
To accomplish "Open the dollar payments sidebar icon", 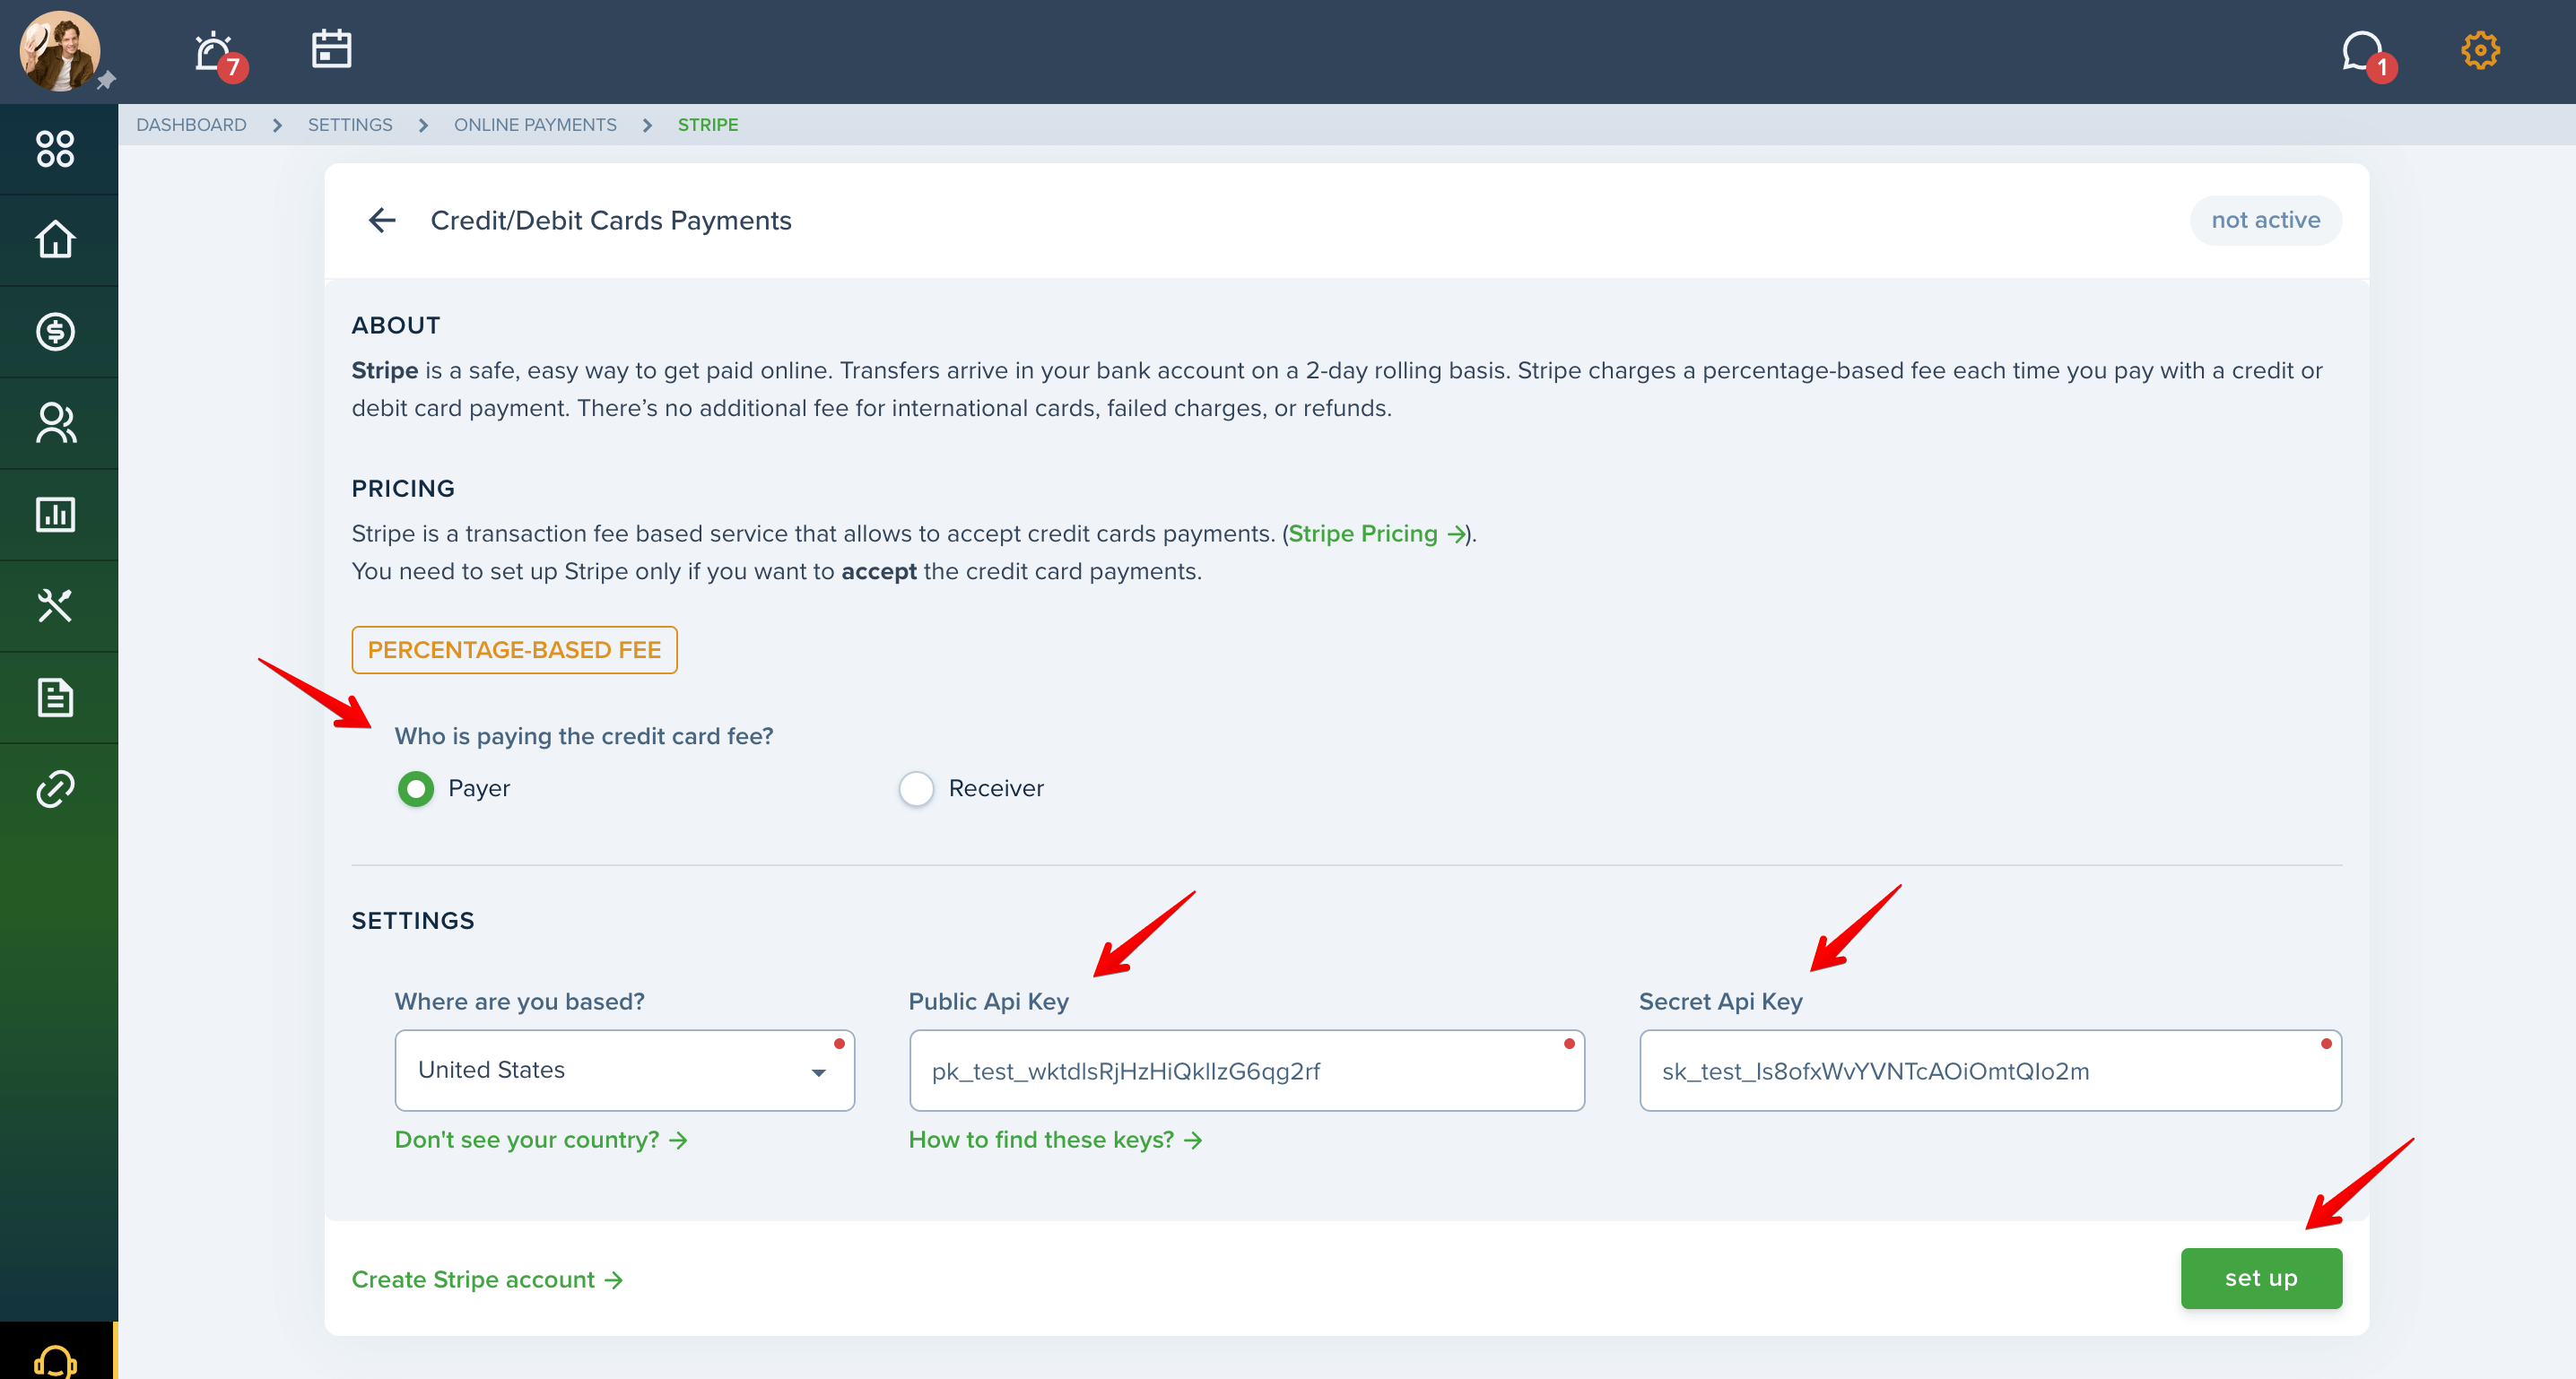I will pyautogui.click(x=55, y=332).
